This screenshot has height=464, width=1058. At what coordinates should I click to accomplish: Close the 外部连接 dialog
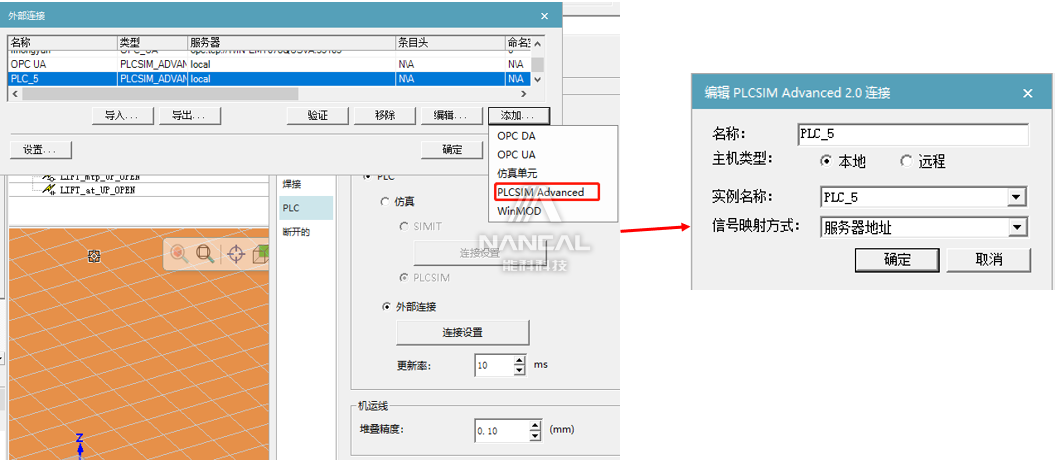point(545,16)
